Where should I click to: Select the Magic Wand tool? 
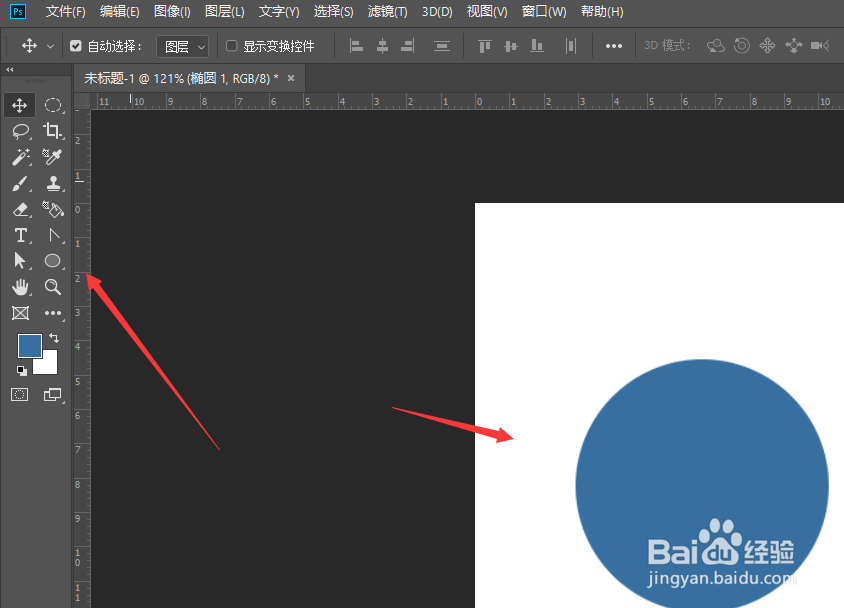pos(20,157)
